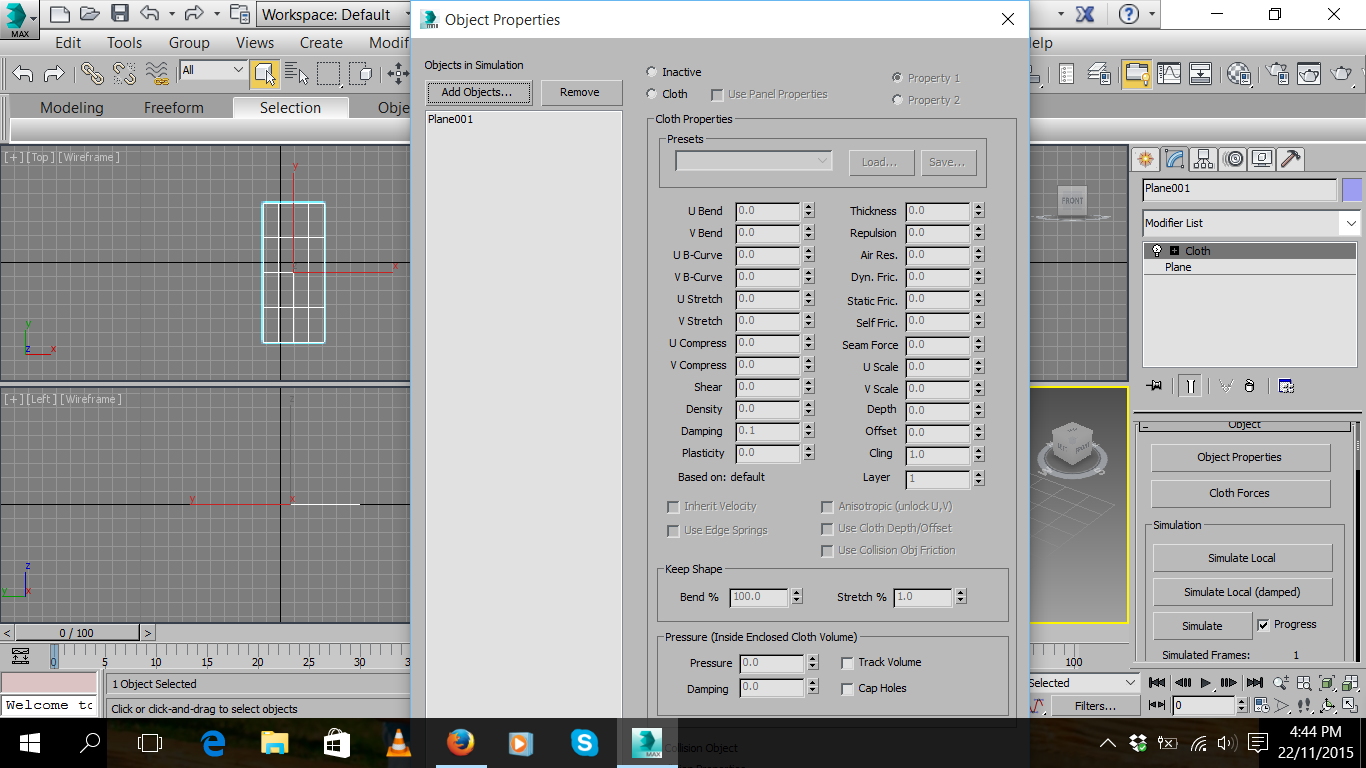Open the Modifier List dropdown
1366x768 pixels.
1252,223
